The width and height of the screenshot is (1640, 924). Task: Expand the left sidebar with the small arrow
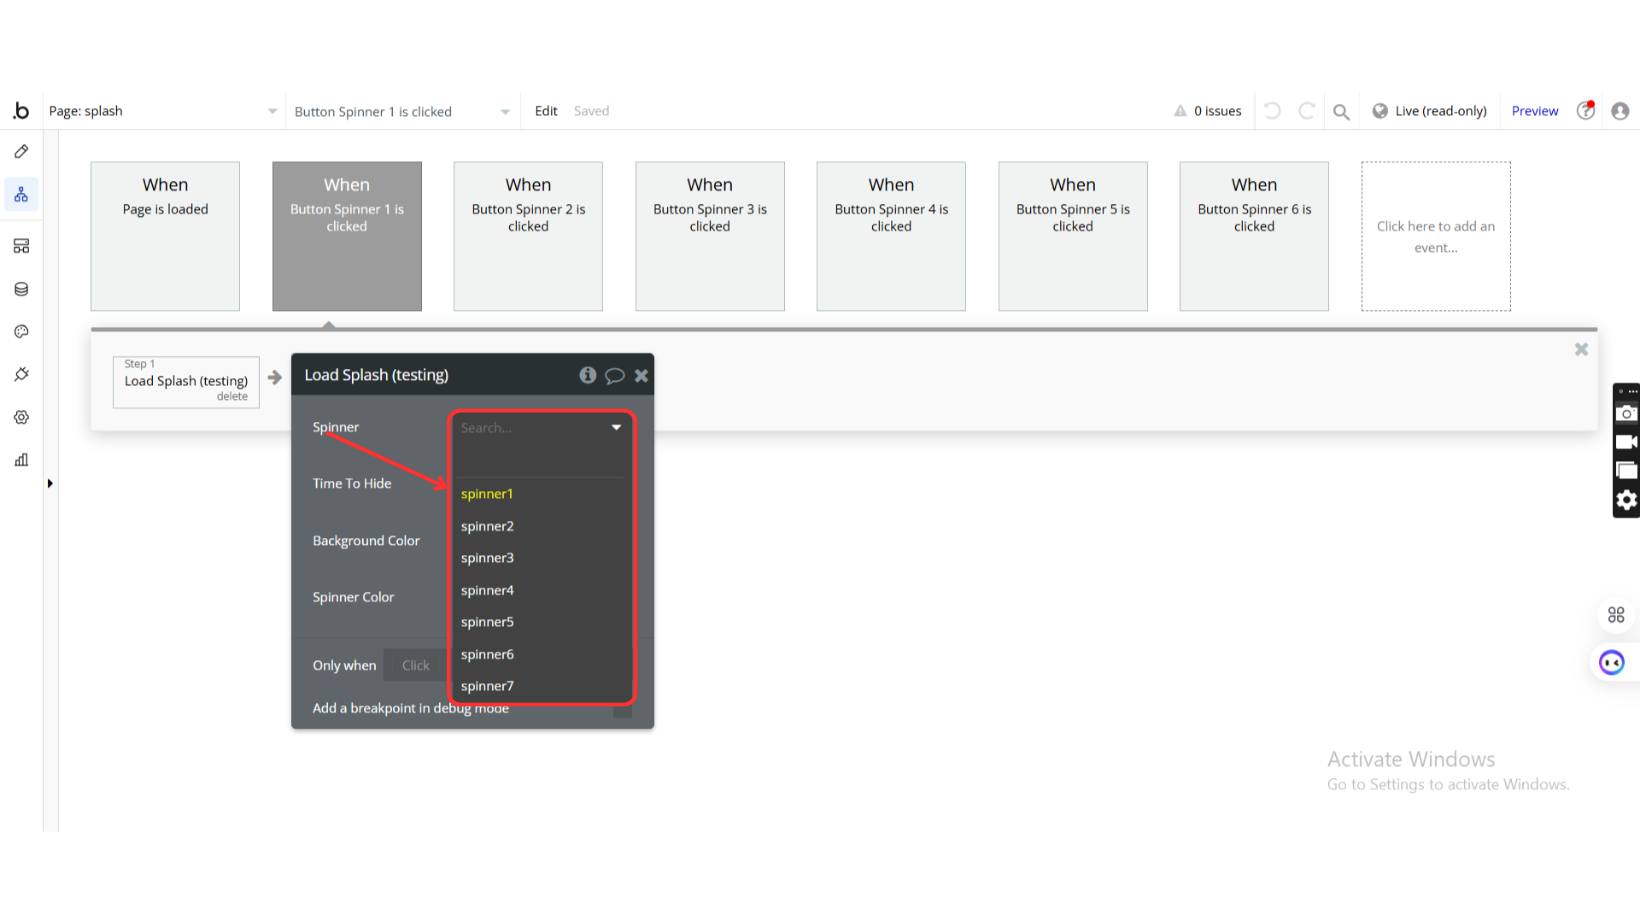[x=50, y=484]
